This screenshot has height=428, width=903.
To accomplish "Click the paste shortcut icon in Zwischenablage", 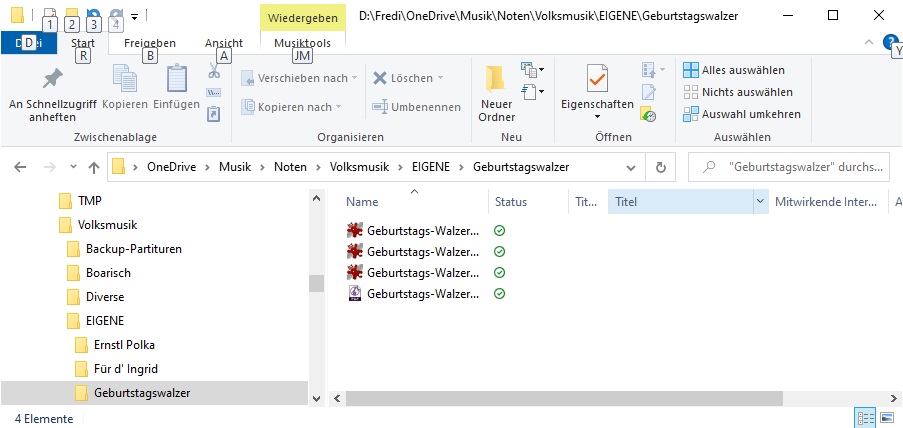I will [214, 114].
